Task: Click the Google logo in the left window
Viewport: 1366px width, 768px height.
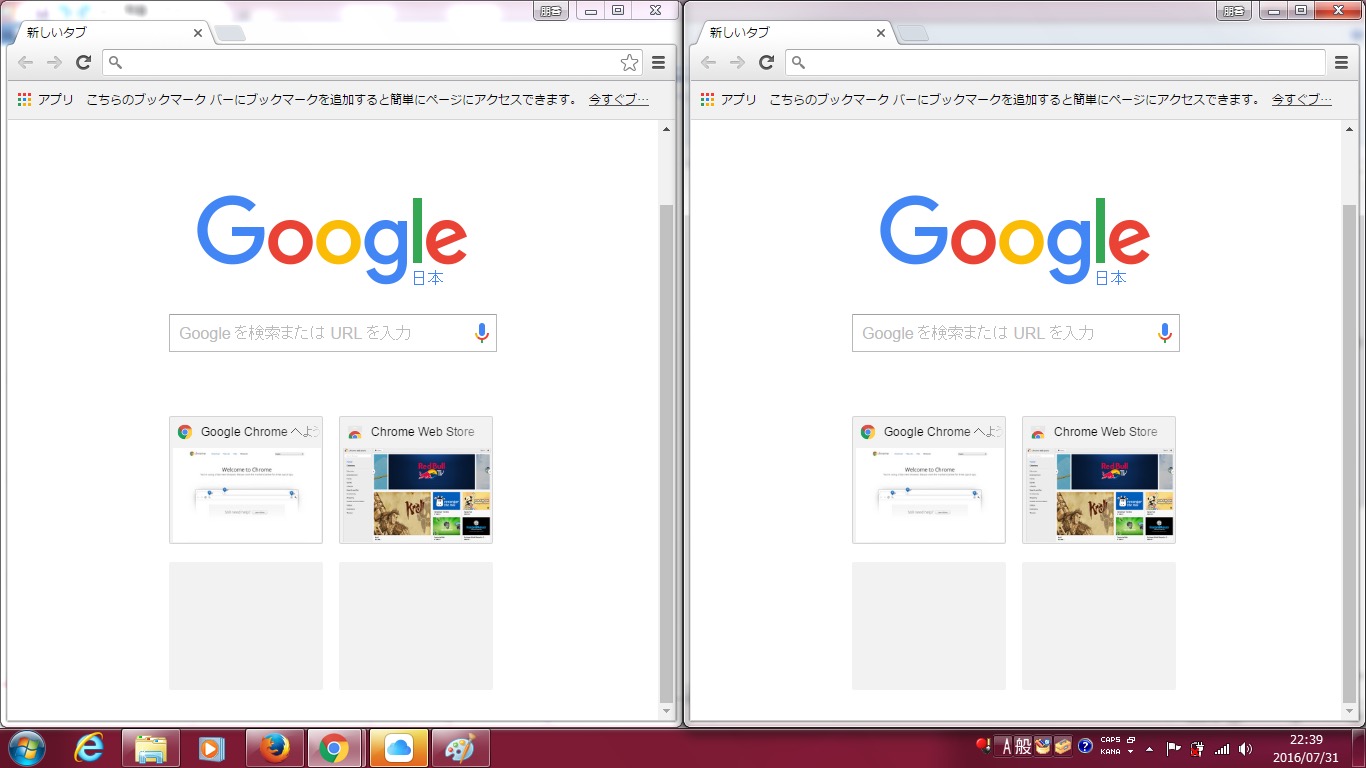Action: point(332,240)
